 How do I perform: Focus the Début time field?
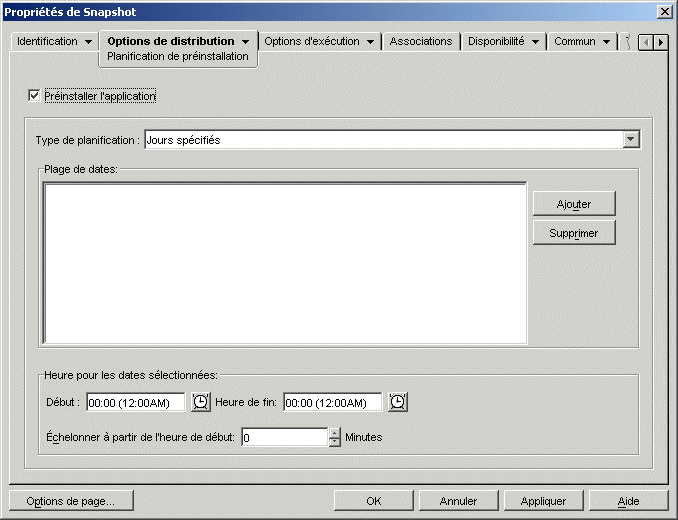coord(135,402)
